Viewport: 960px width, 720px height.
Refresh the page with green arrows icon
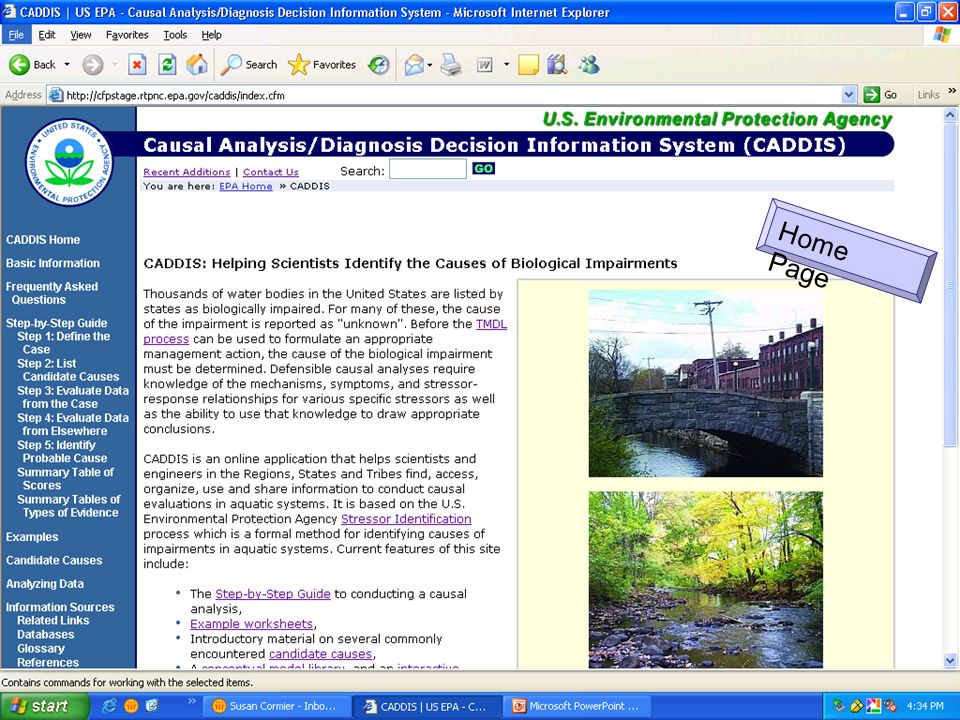click(x=167, y=64)
